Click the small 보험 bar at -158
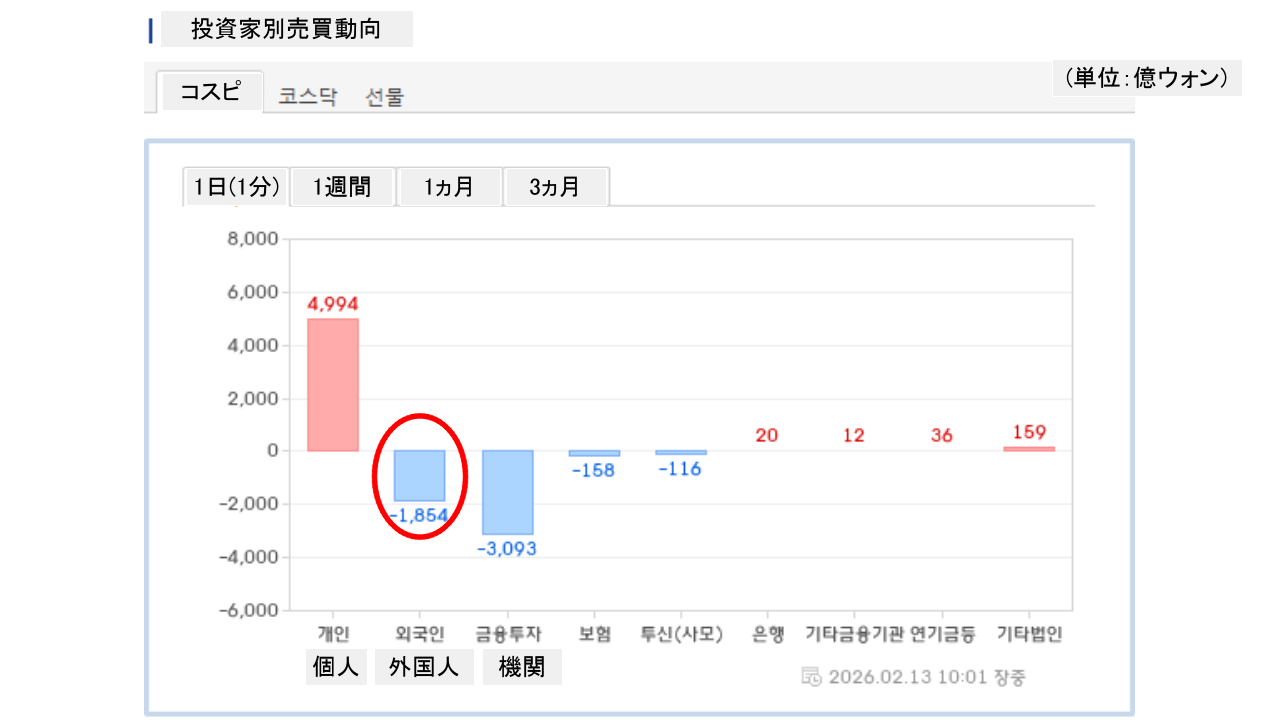 tap(594, 453)
